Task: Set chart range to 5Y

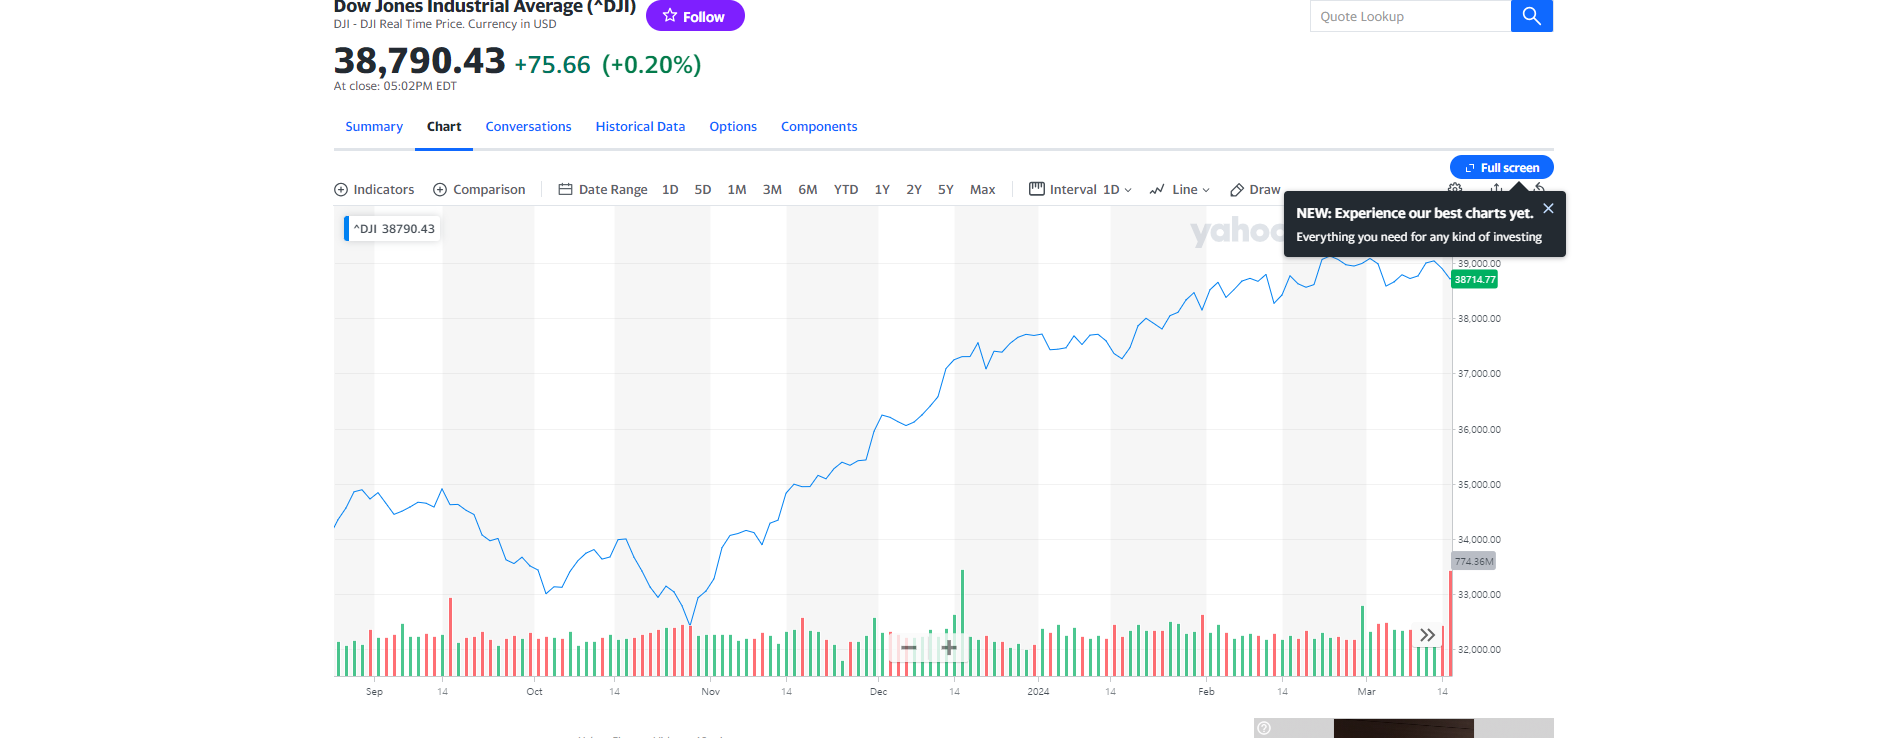Action: [x=946, y=189]
